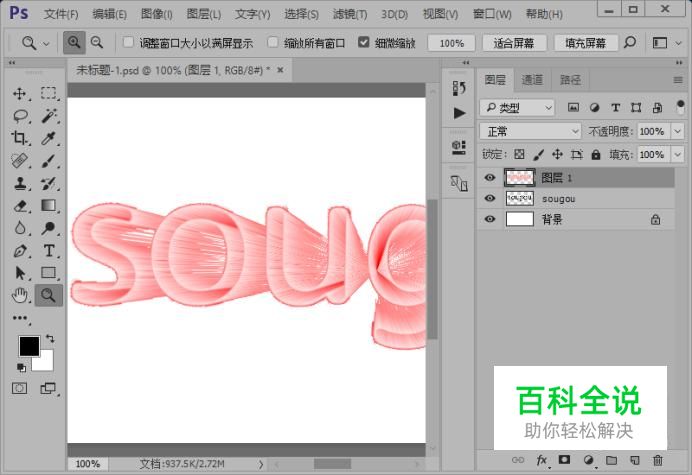Select the Zoom tool in toolbox
692x475 pixels.
[x=49, y=295]
